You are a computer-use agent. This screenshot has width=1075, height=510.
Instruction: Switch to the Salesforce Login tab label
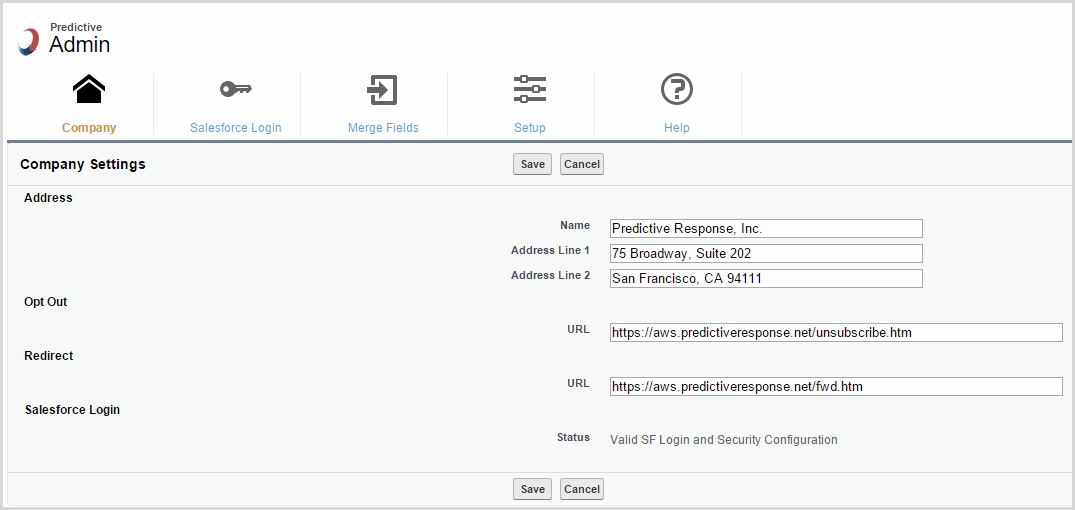(x=235, y=128)
